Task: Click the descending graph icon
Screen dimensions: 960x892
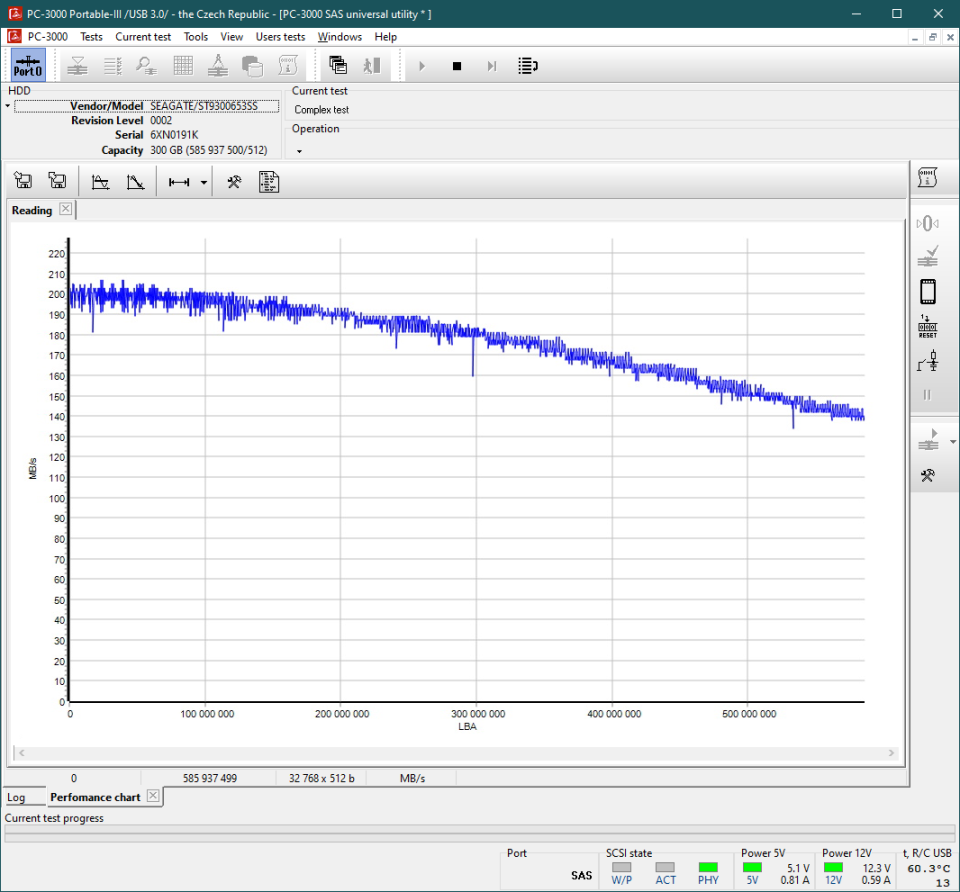Action: pyautogui.click(x=136, y=182)
